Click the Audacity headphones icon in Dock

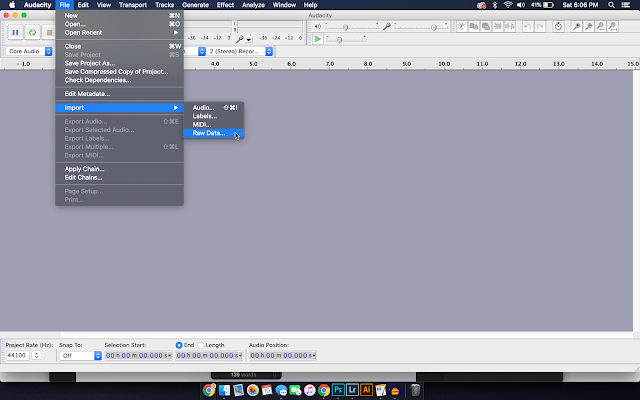coord(395,390)
